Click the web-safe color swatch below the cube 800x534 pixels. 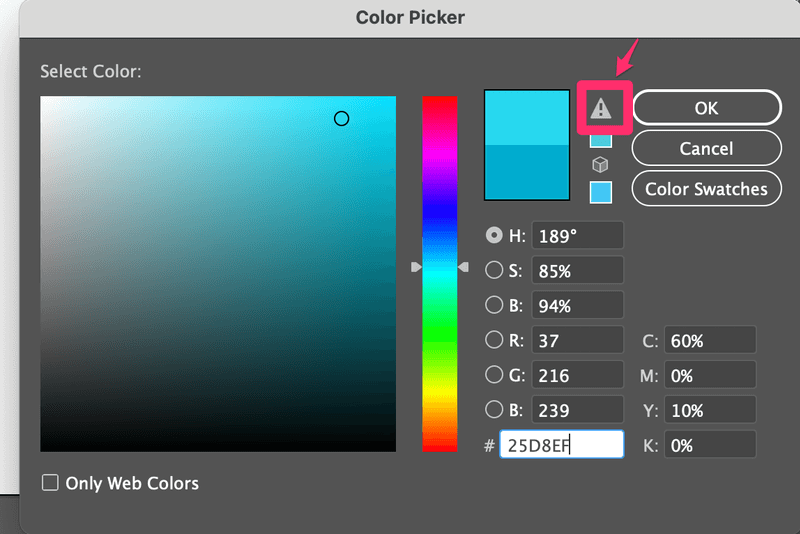point(600,191)
